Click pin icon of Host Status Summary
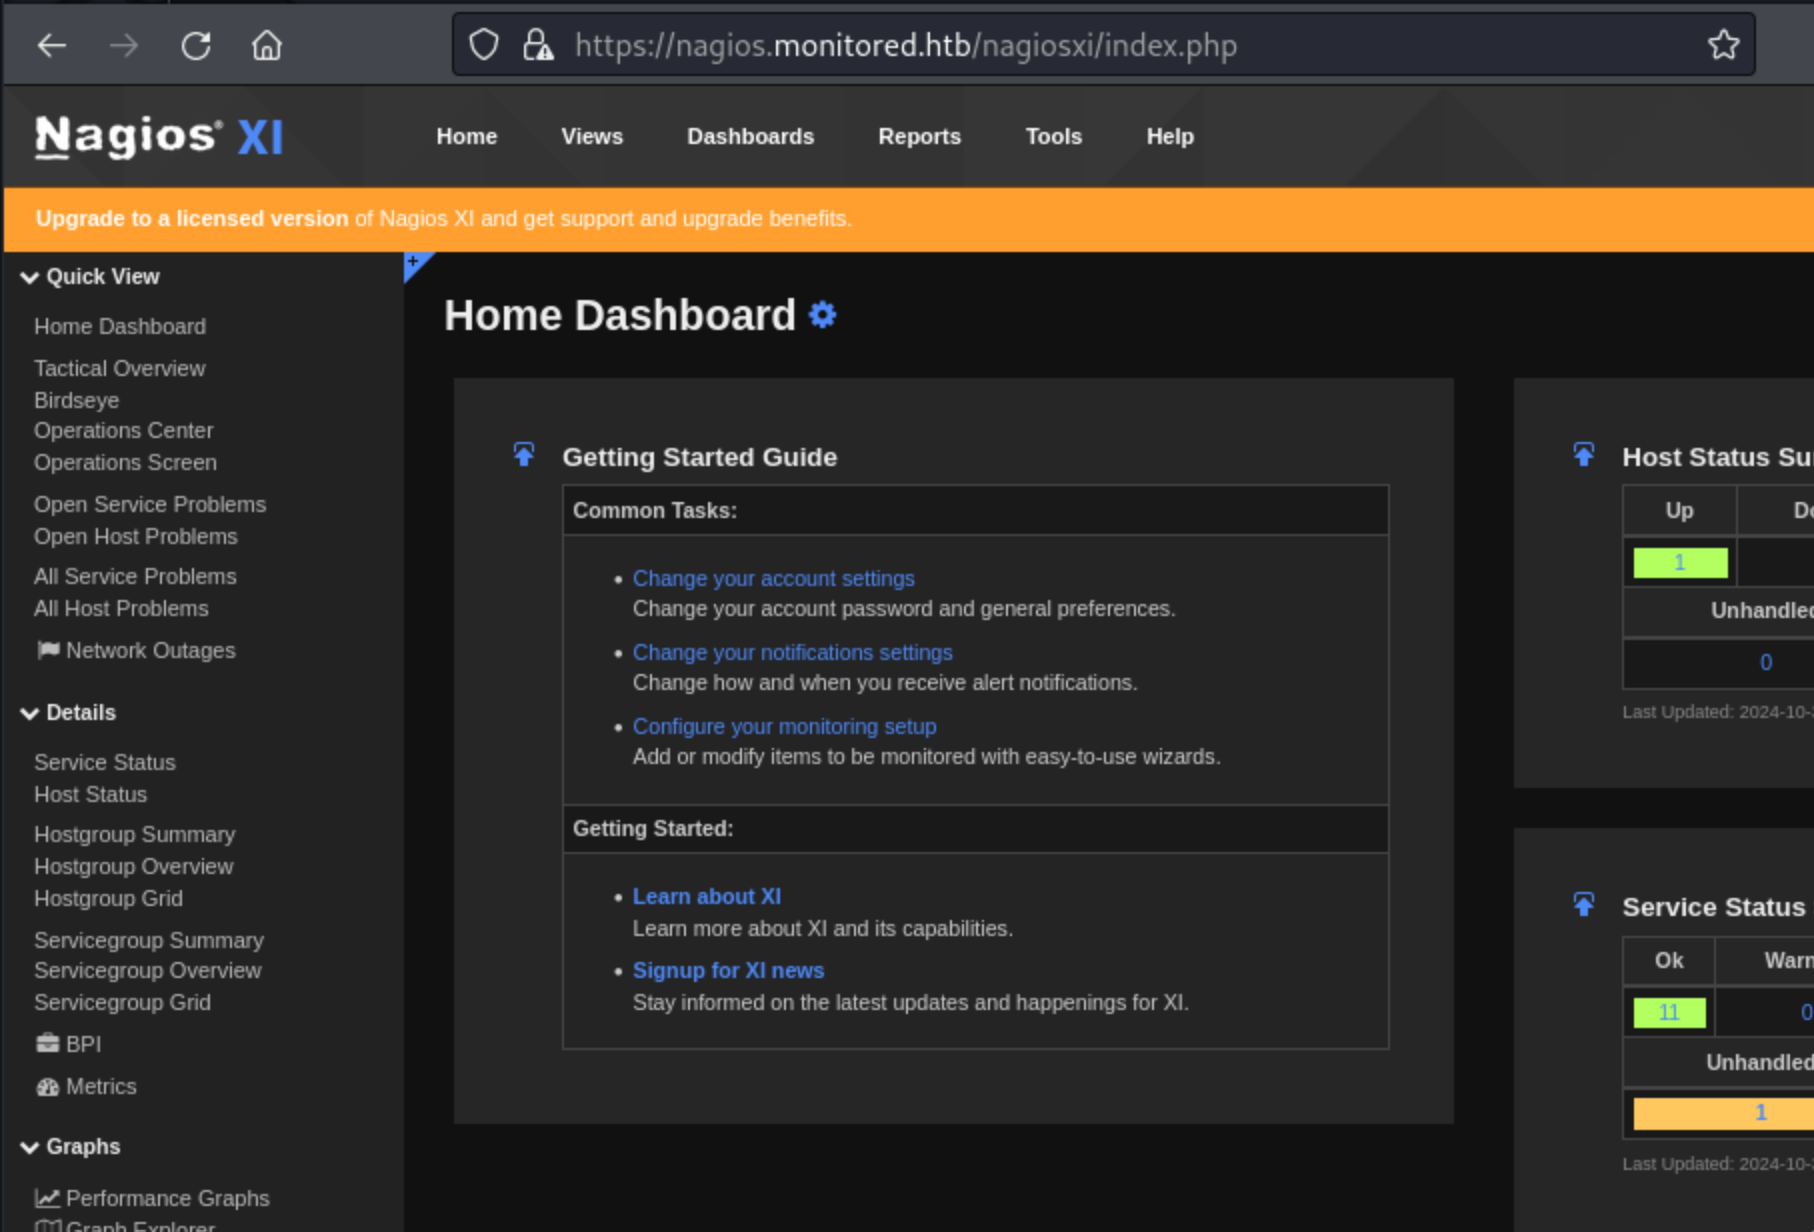 [x=1584, y=455]
